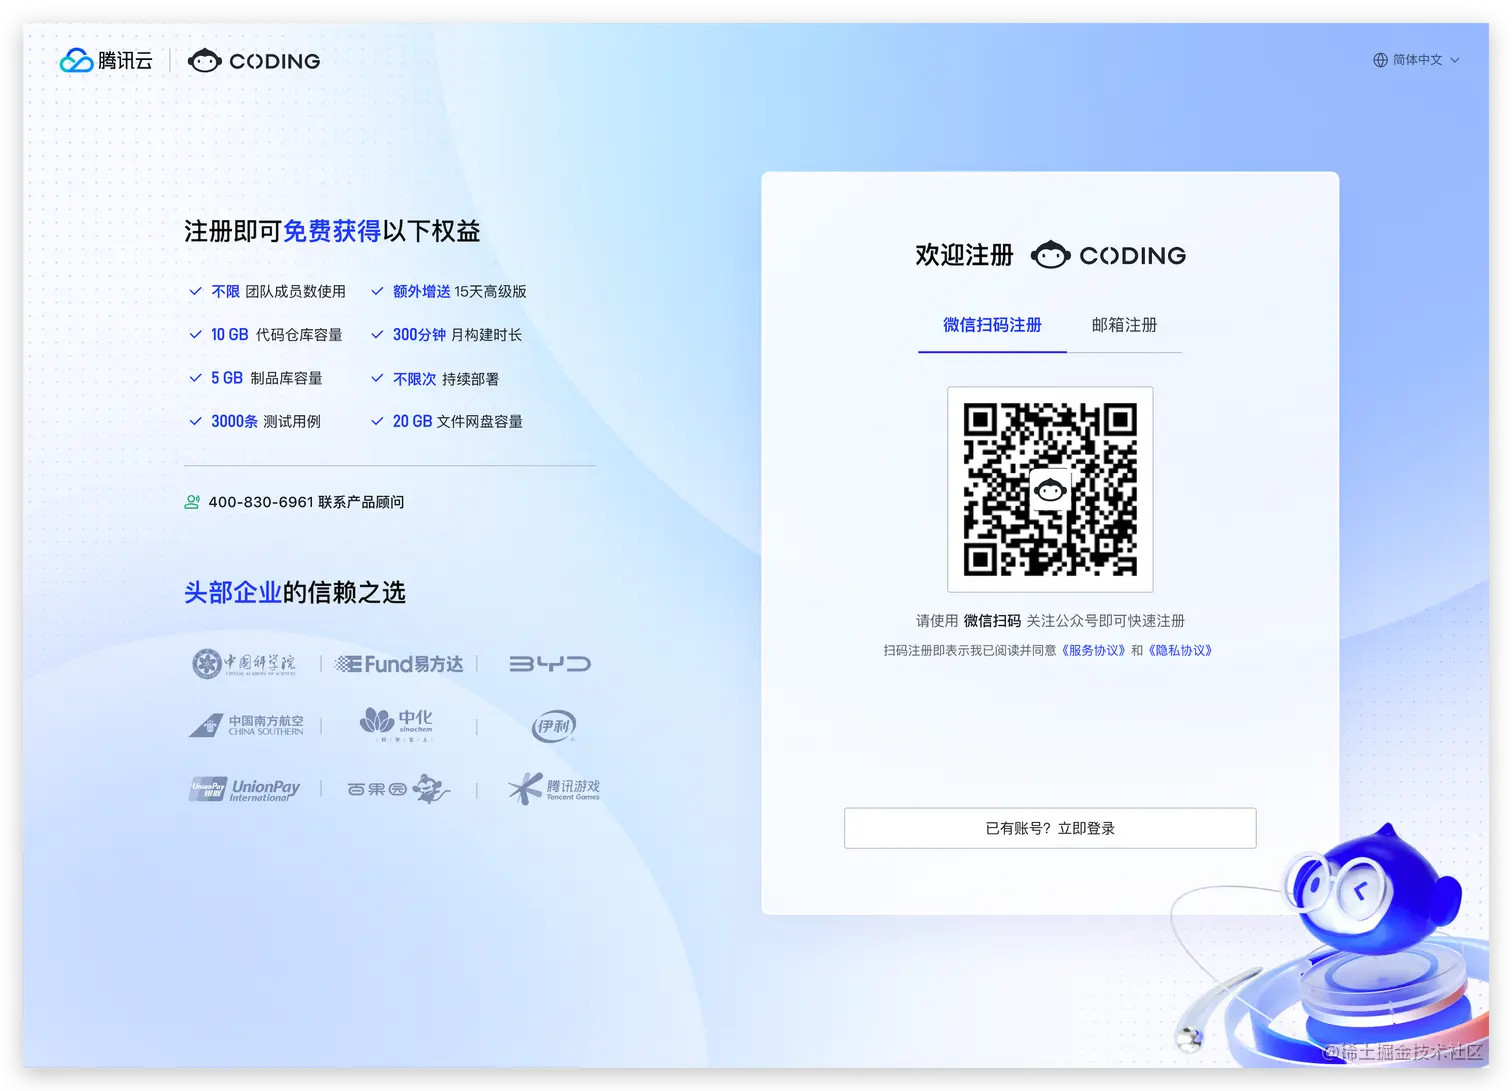1512x1091 pixels.
Task: Click the 不限次 持续部署 text
Action: pyautogui.click(x=446, y=379)
